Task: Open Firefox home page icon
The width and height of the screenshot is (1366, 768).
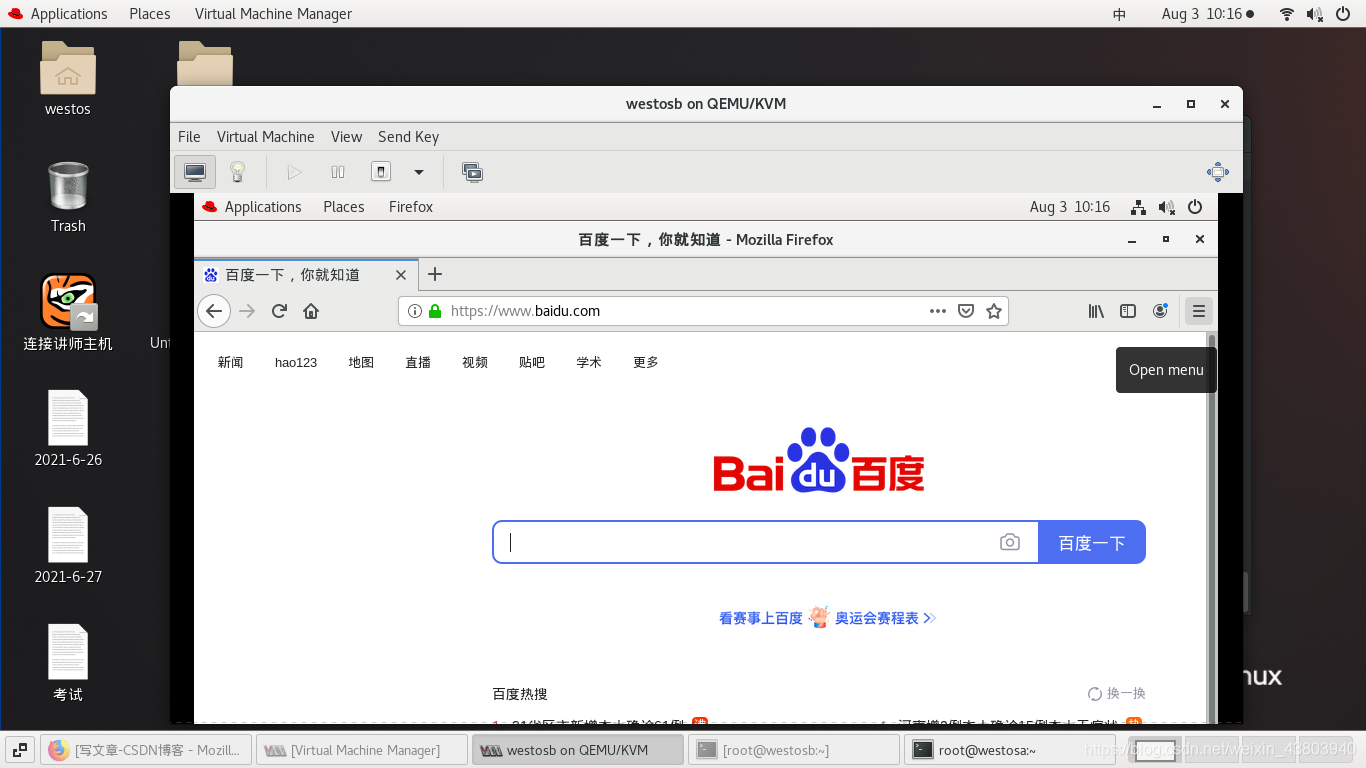Action: (311, 311)
